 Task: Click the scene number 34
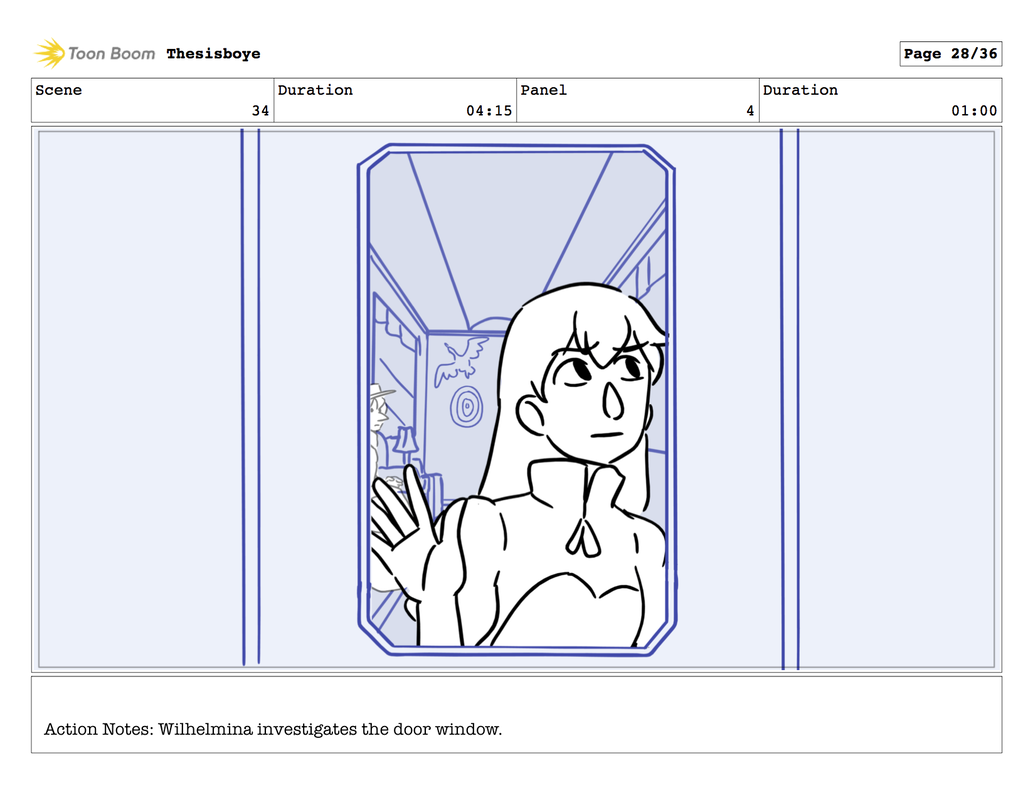(260, 111)
